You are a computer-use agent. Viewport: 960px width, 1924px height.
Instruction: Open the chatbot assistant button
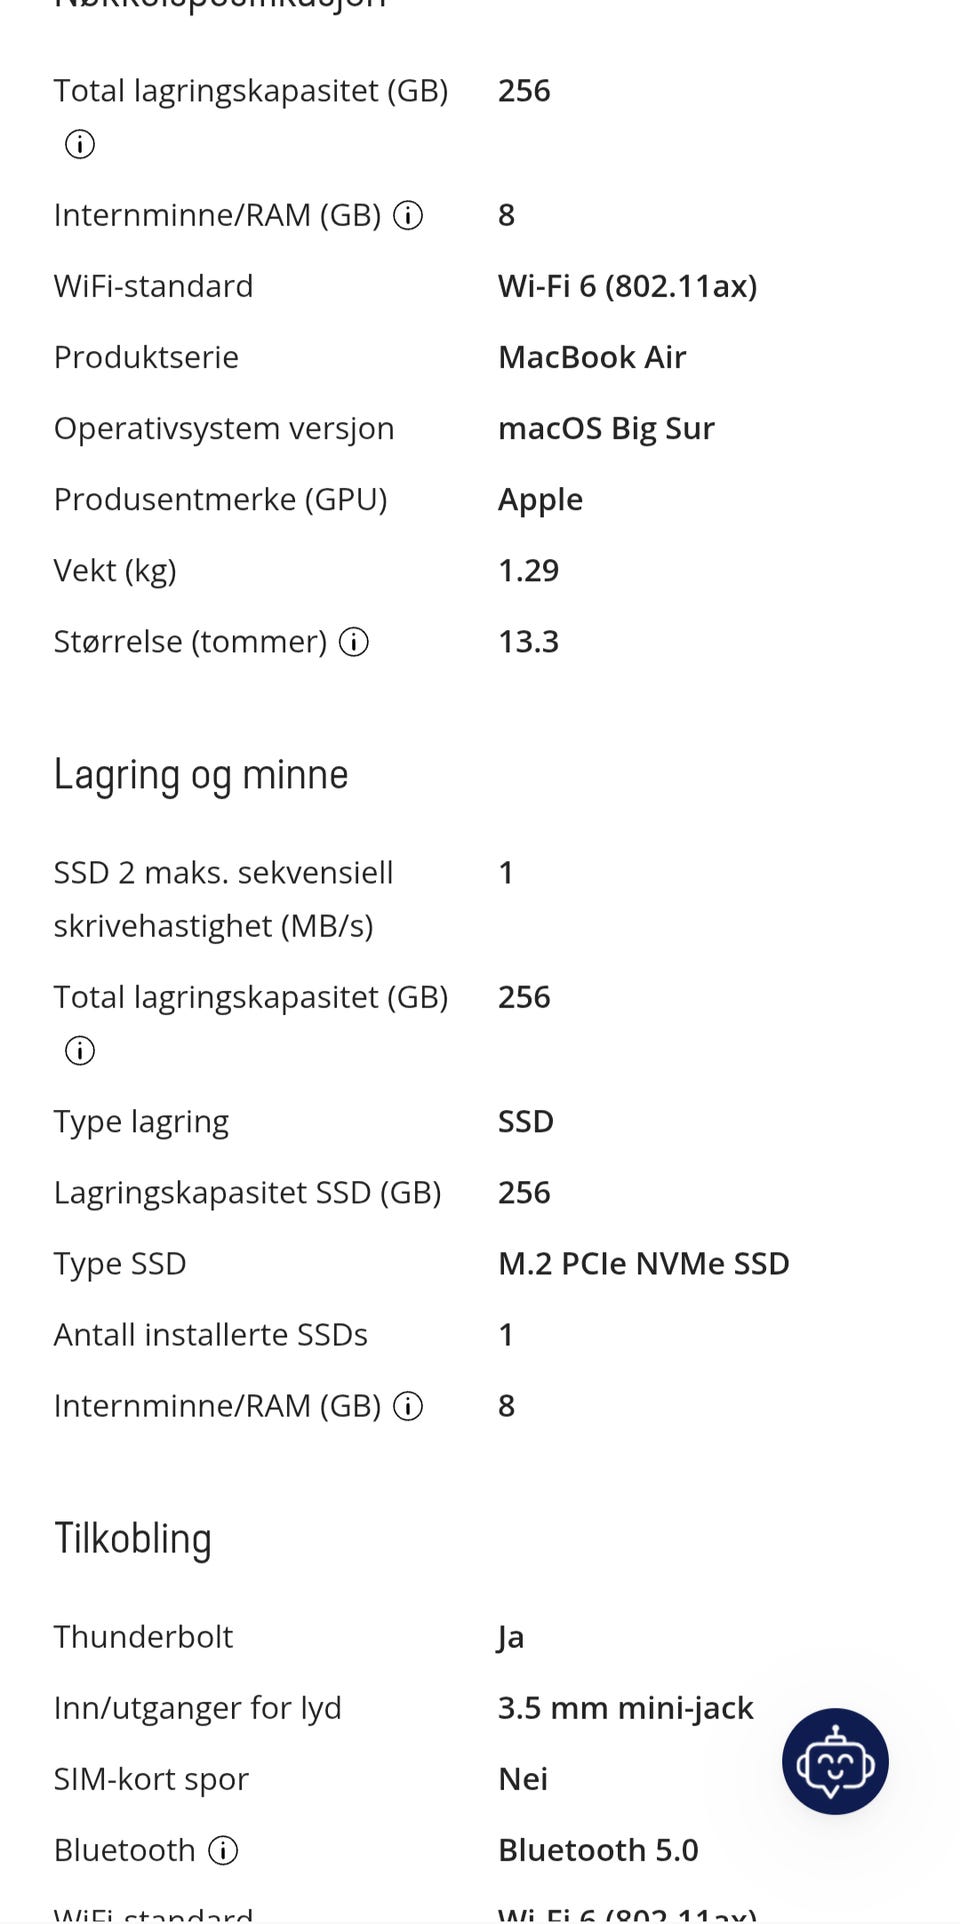click(x=835, y=1761)
